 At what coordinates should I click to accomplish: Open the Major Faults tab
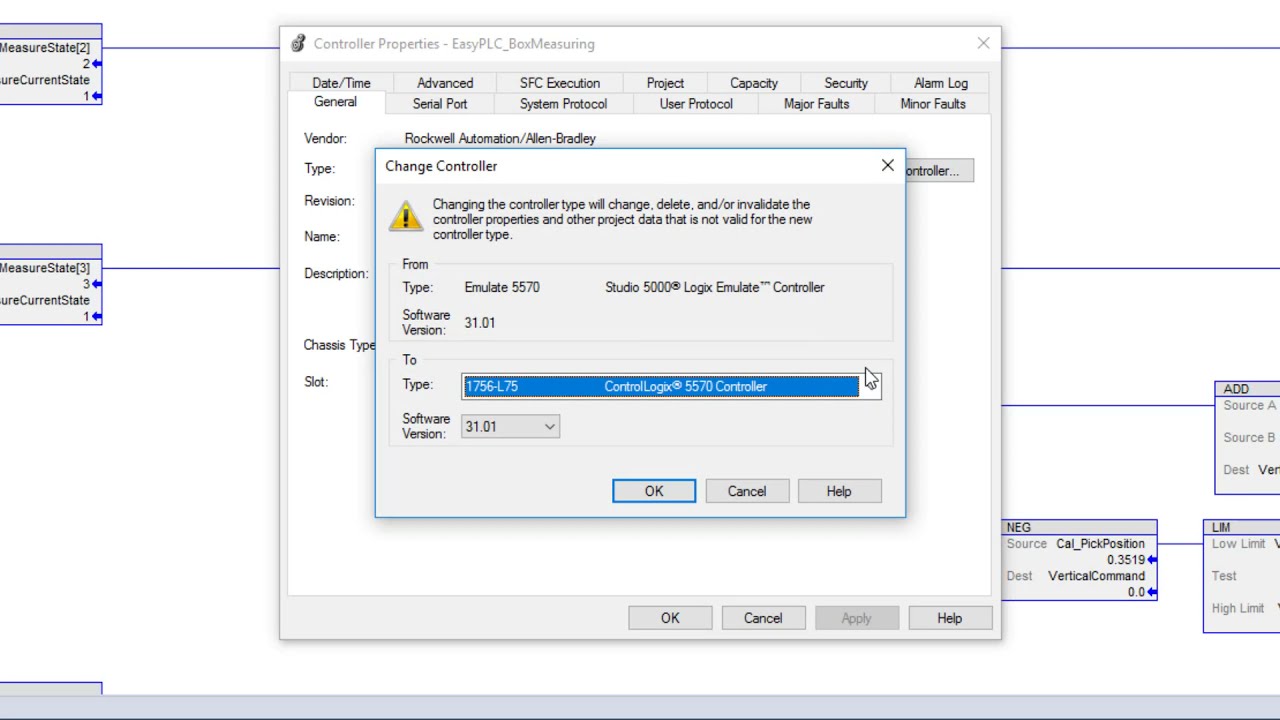pos(817,104)
